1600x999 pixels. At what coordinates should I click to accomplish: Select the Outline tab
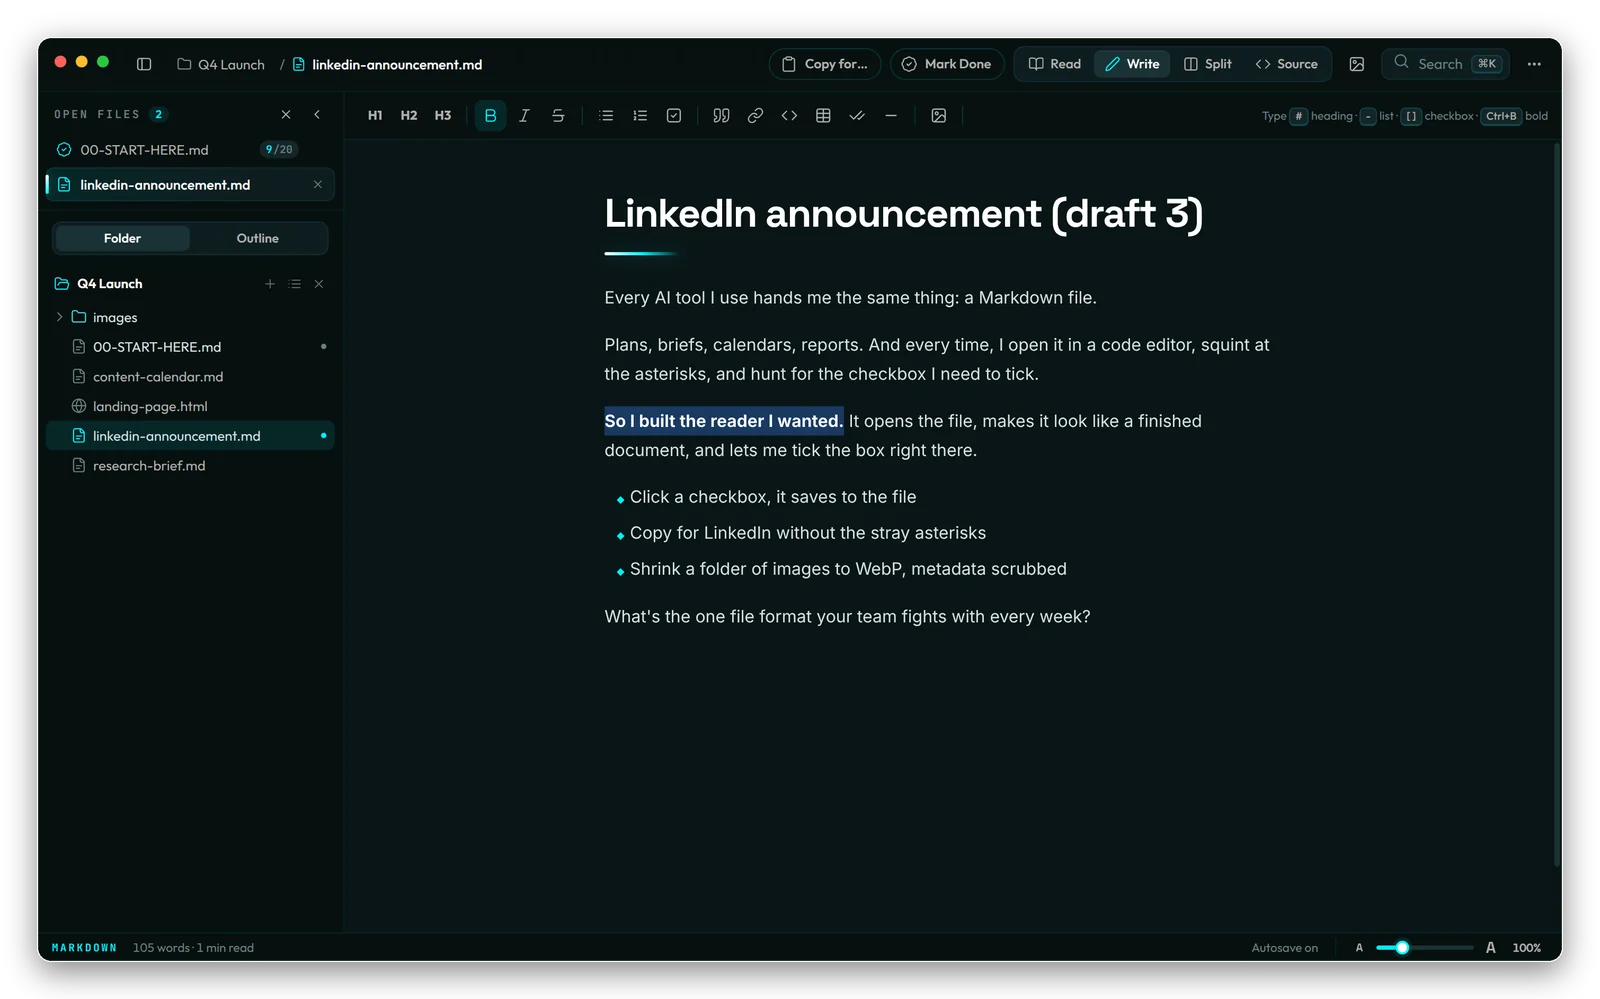(x=258, y=238)
